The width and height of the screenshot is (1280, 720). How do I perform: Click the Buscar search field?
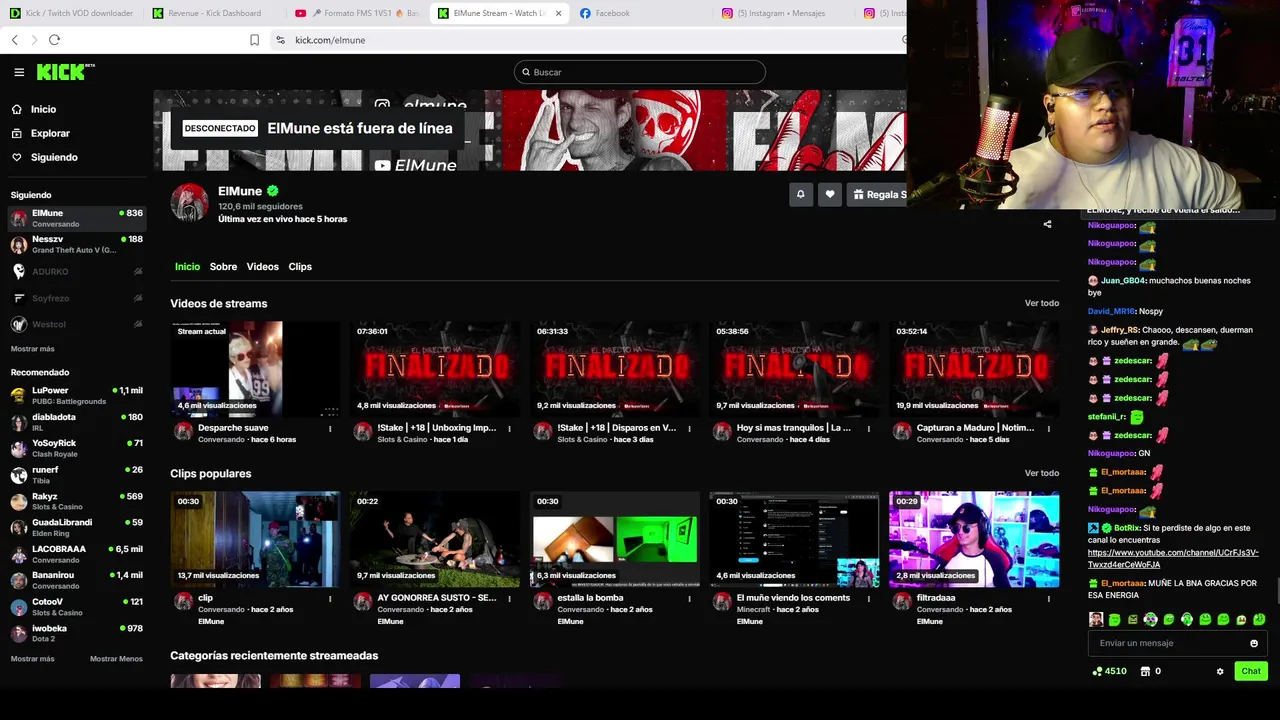(640, 72)
